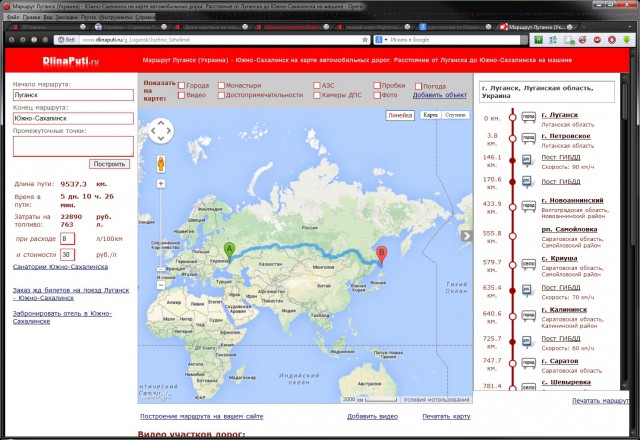Image resolution: width=640 pixels, height=440 pixels.
Task: Click the Конец маршрута input field
Action: click(x=73, y=118)
